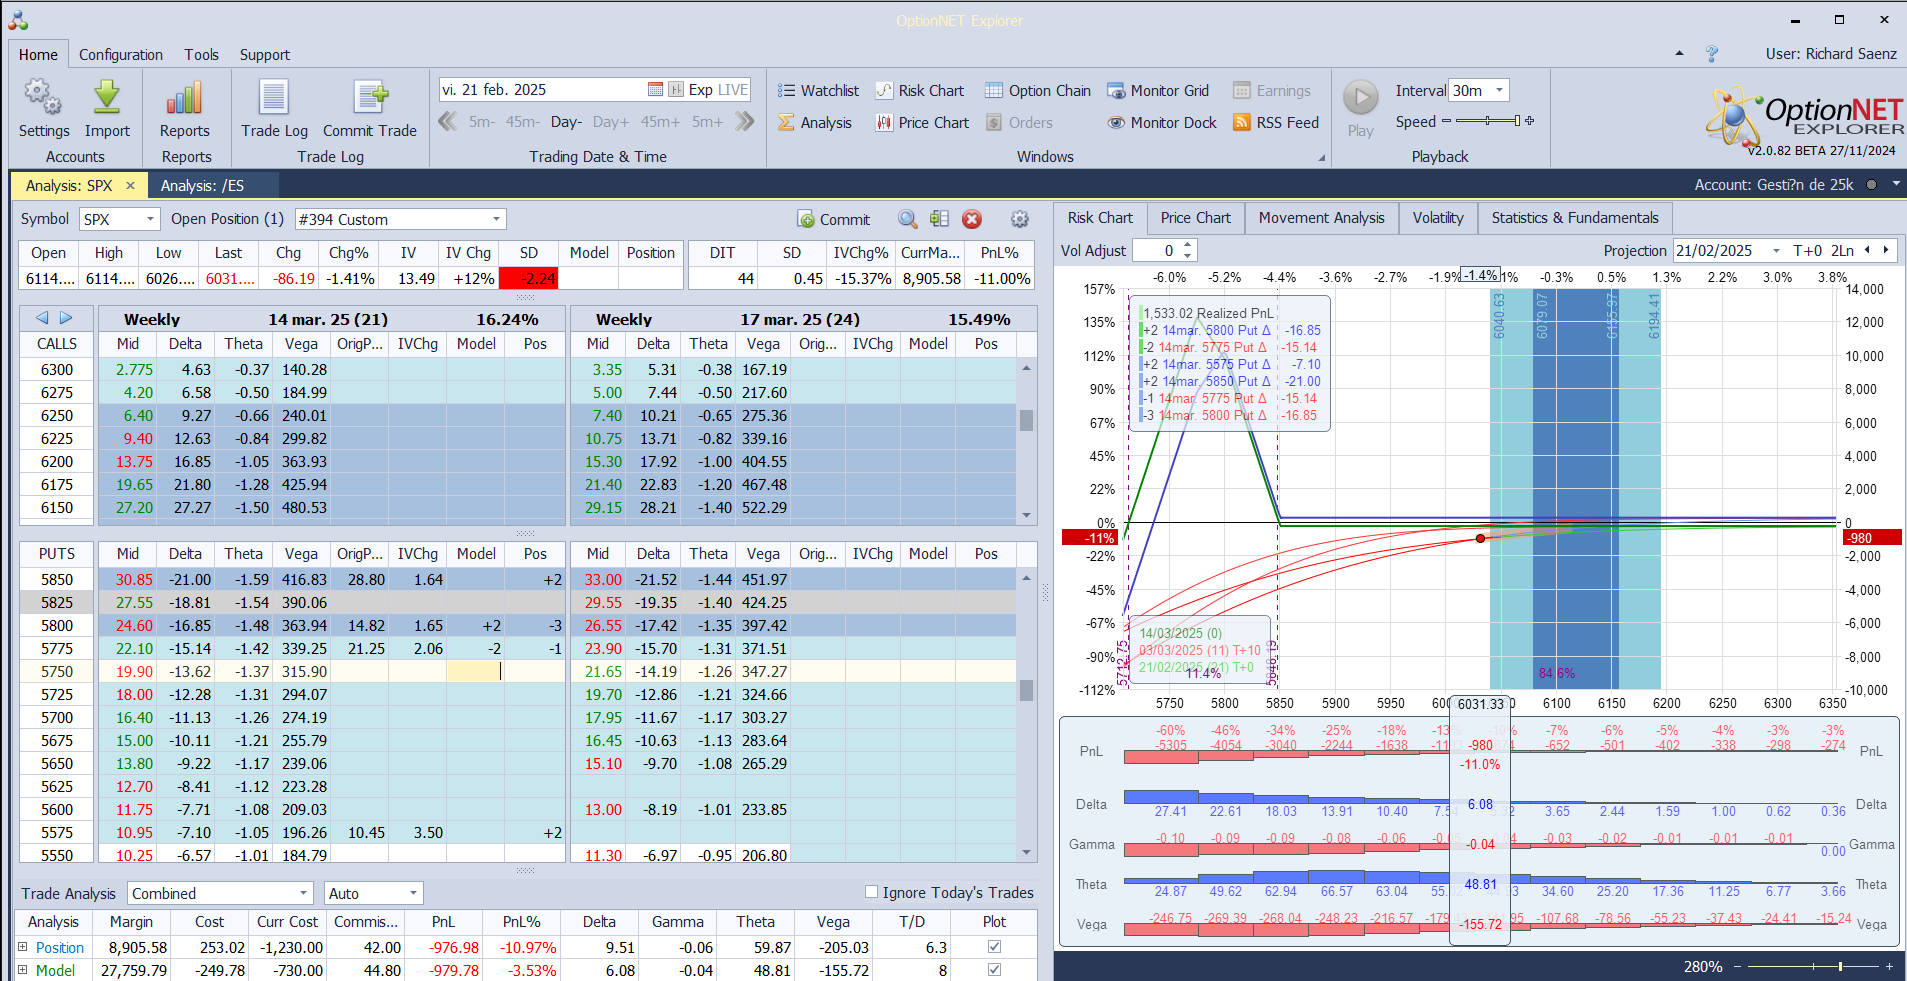Toggle the 2Ln lines option
The width and height of the screenshot is (1907, 981).
click(1842, 251)
